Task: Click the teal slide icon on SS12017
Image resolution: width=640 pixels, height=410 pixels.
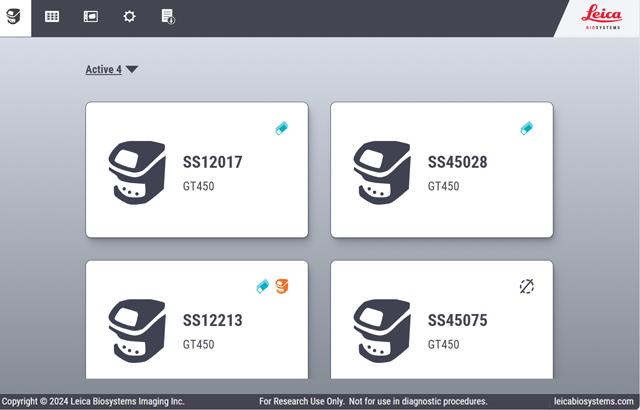Action: (282, 129)
